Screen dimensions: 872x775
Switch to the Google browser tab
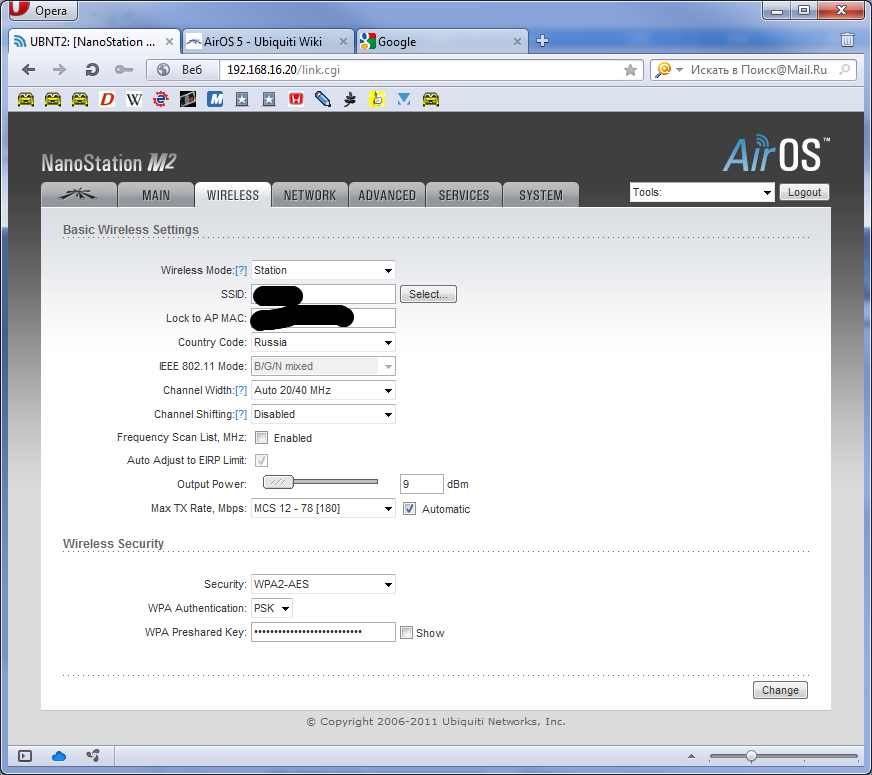coord(397,42)
